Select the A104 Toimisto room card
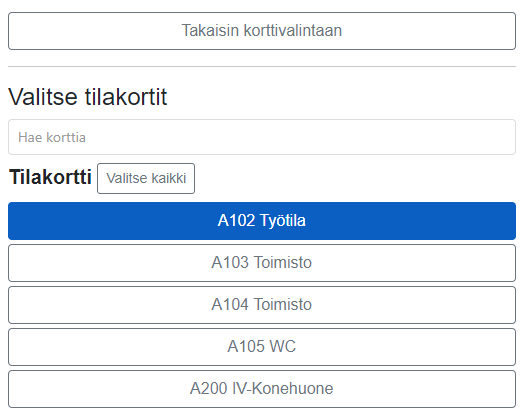 click(262, 305)
